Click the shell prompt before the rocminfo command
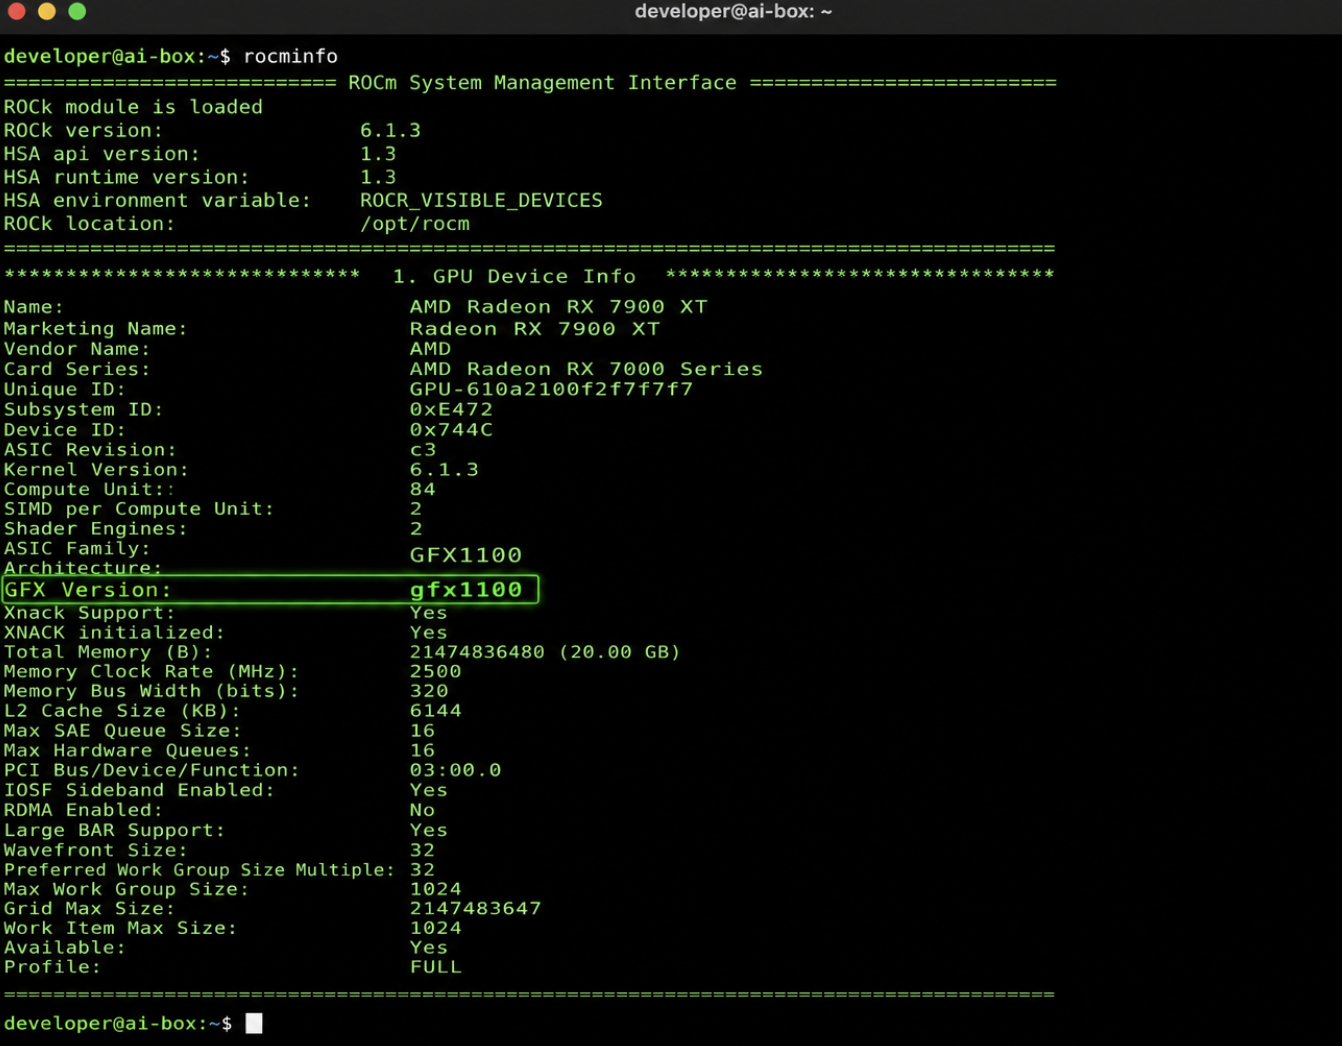This screenshot has width=1342, height=1046. 117,56
